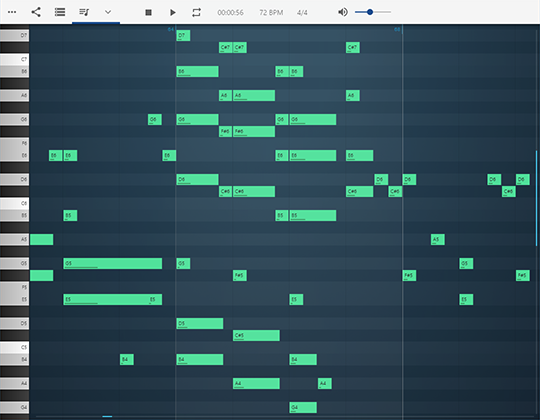This screenshot has width=540, height=420.
Task: Click the 72 BPM tempo display
Action: coord(271,12)
